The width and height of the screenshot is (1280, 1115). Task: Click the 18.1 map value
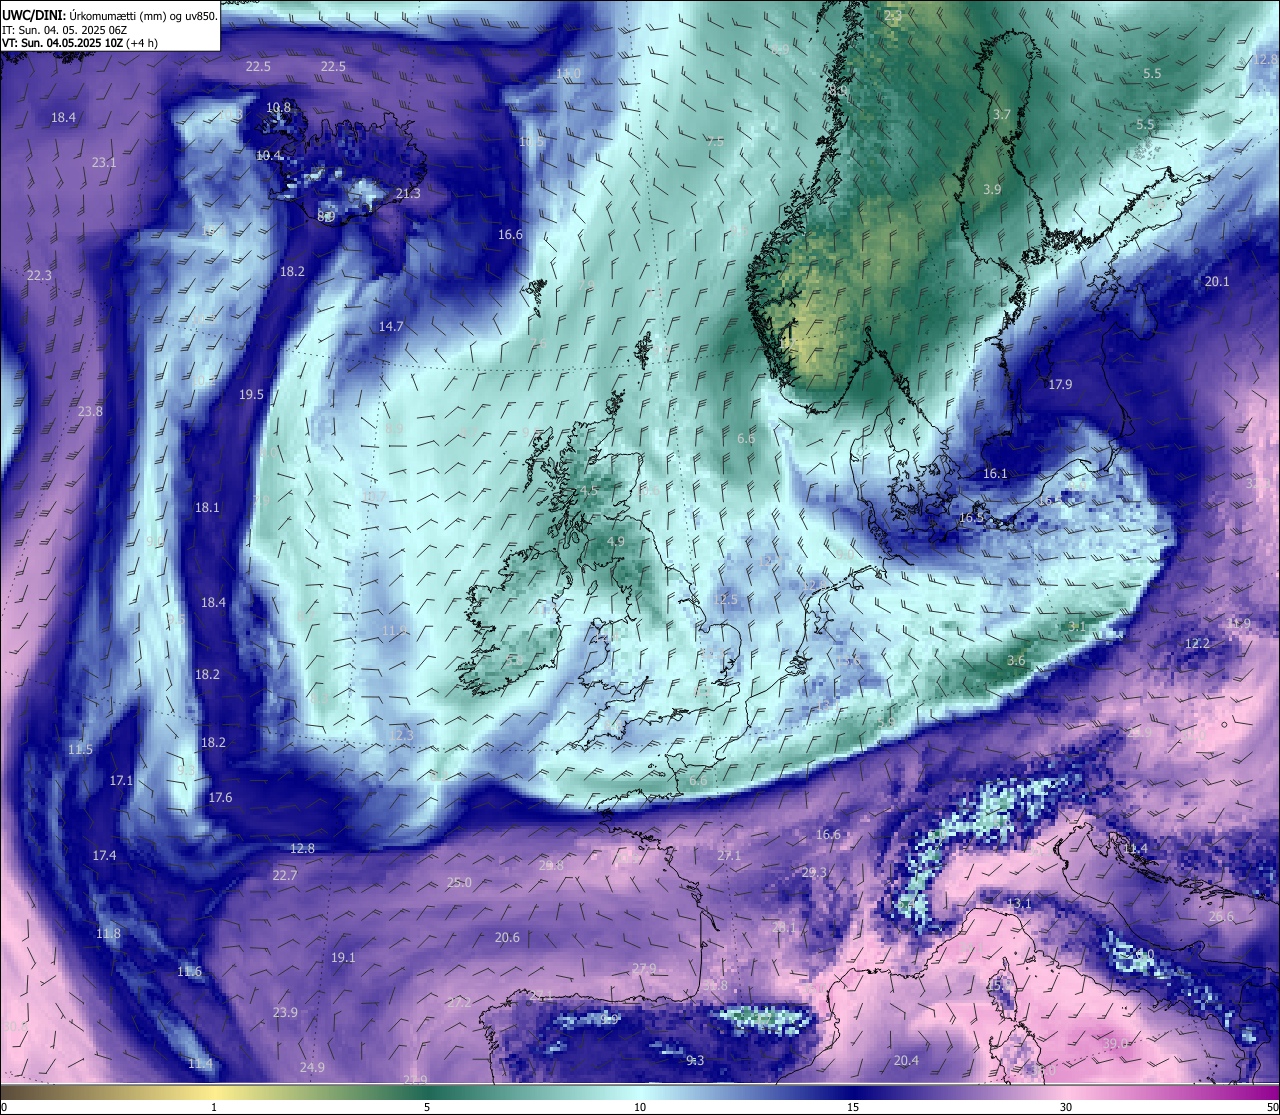pos(207,507)
